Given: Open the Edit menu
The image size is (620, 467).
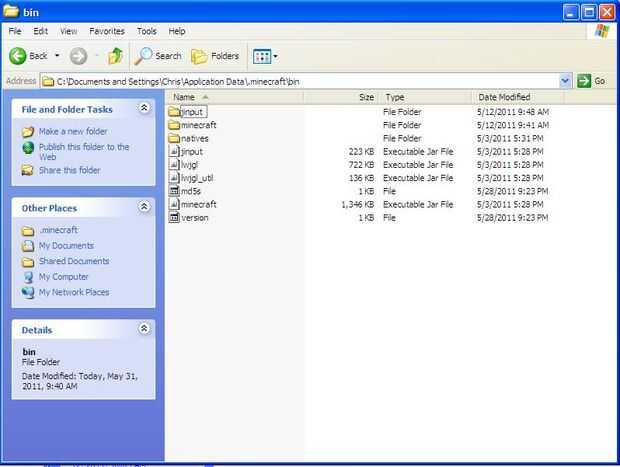Looking at the screenshot, I should click(40, 31).
